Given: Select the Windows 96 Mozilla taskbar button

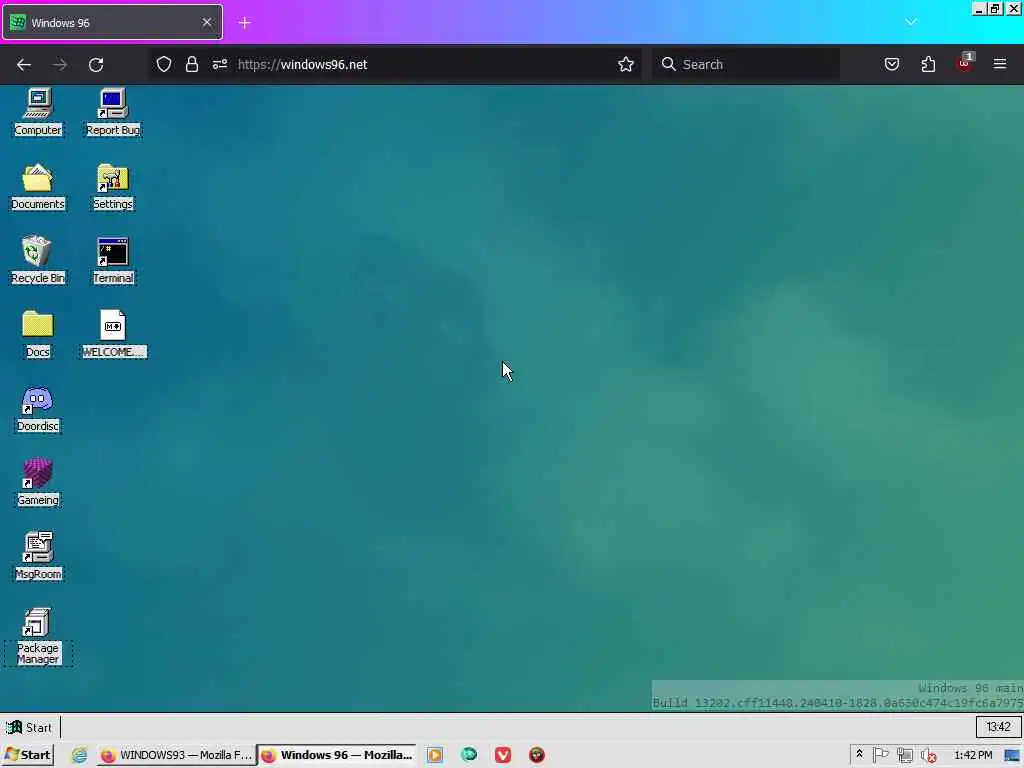Looking at the screenshot, I should pyautogui.click(x=337, y=755).
